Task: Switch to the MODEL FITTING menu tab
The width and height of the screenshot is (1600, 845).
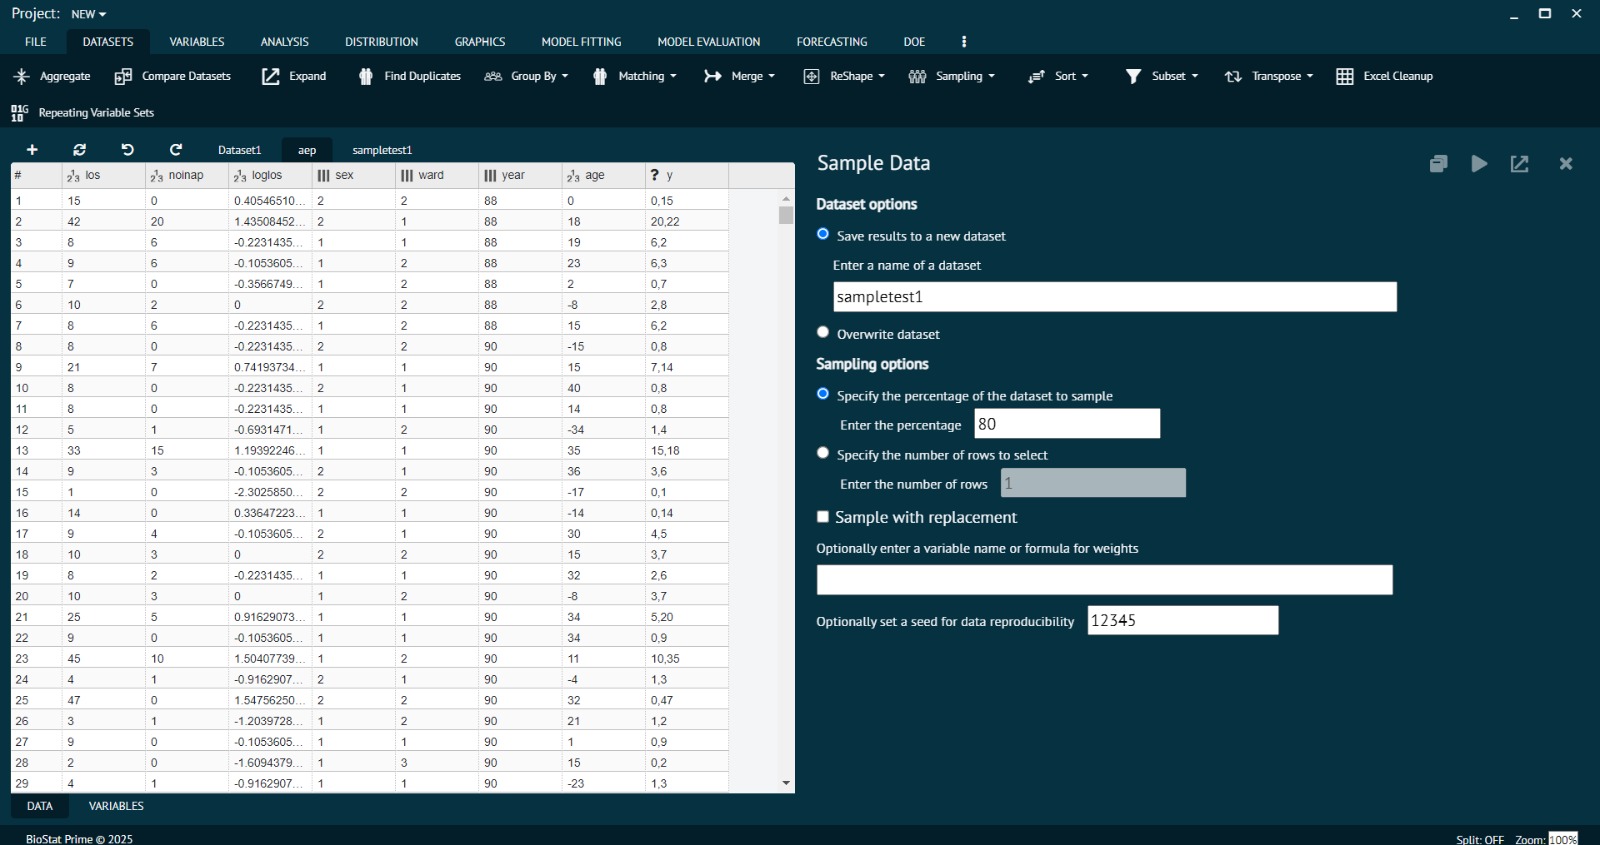Action: 581,42
